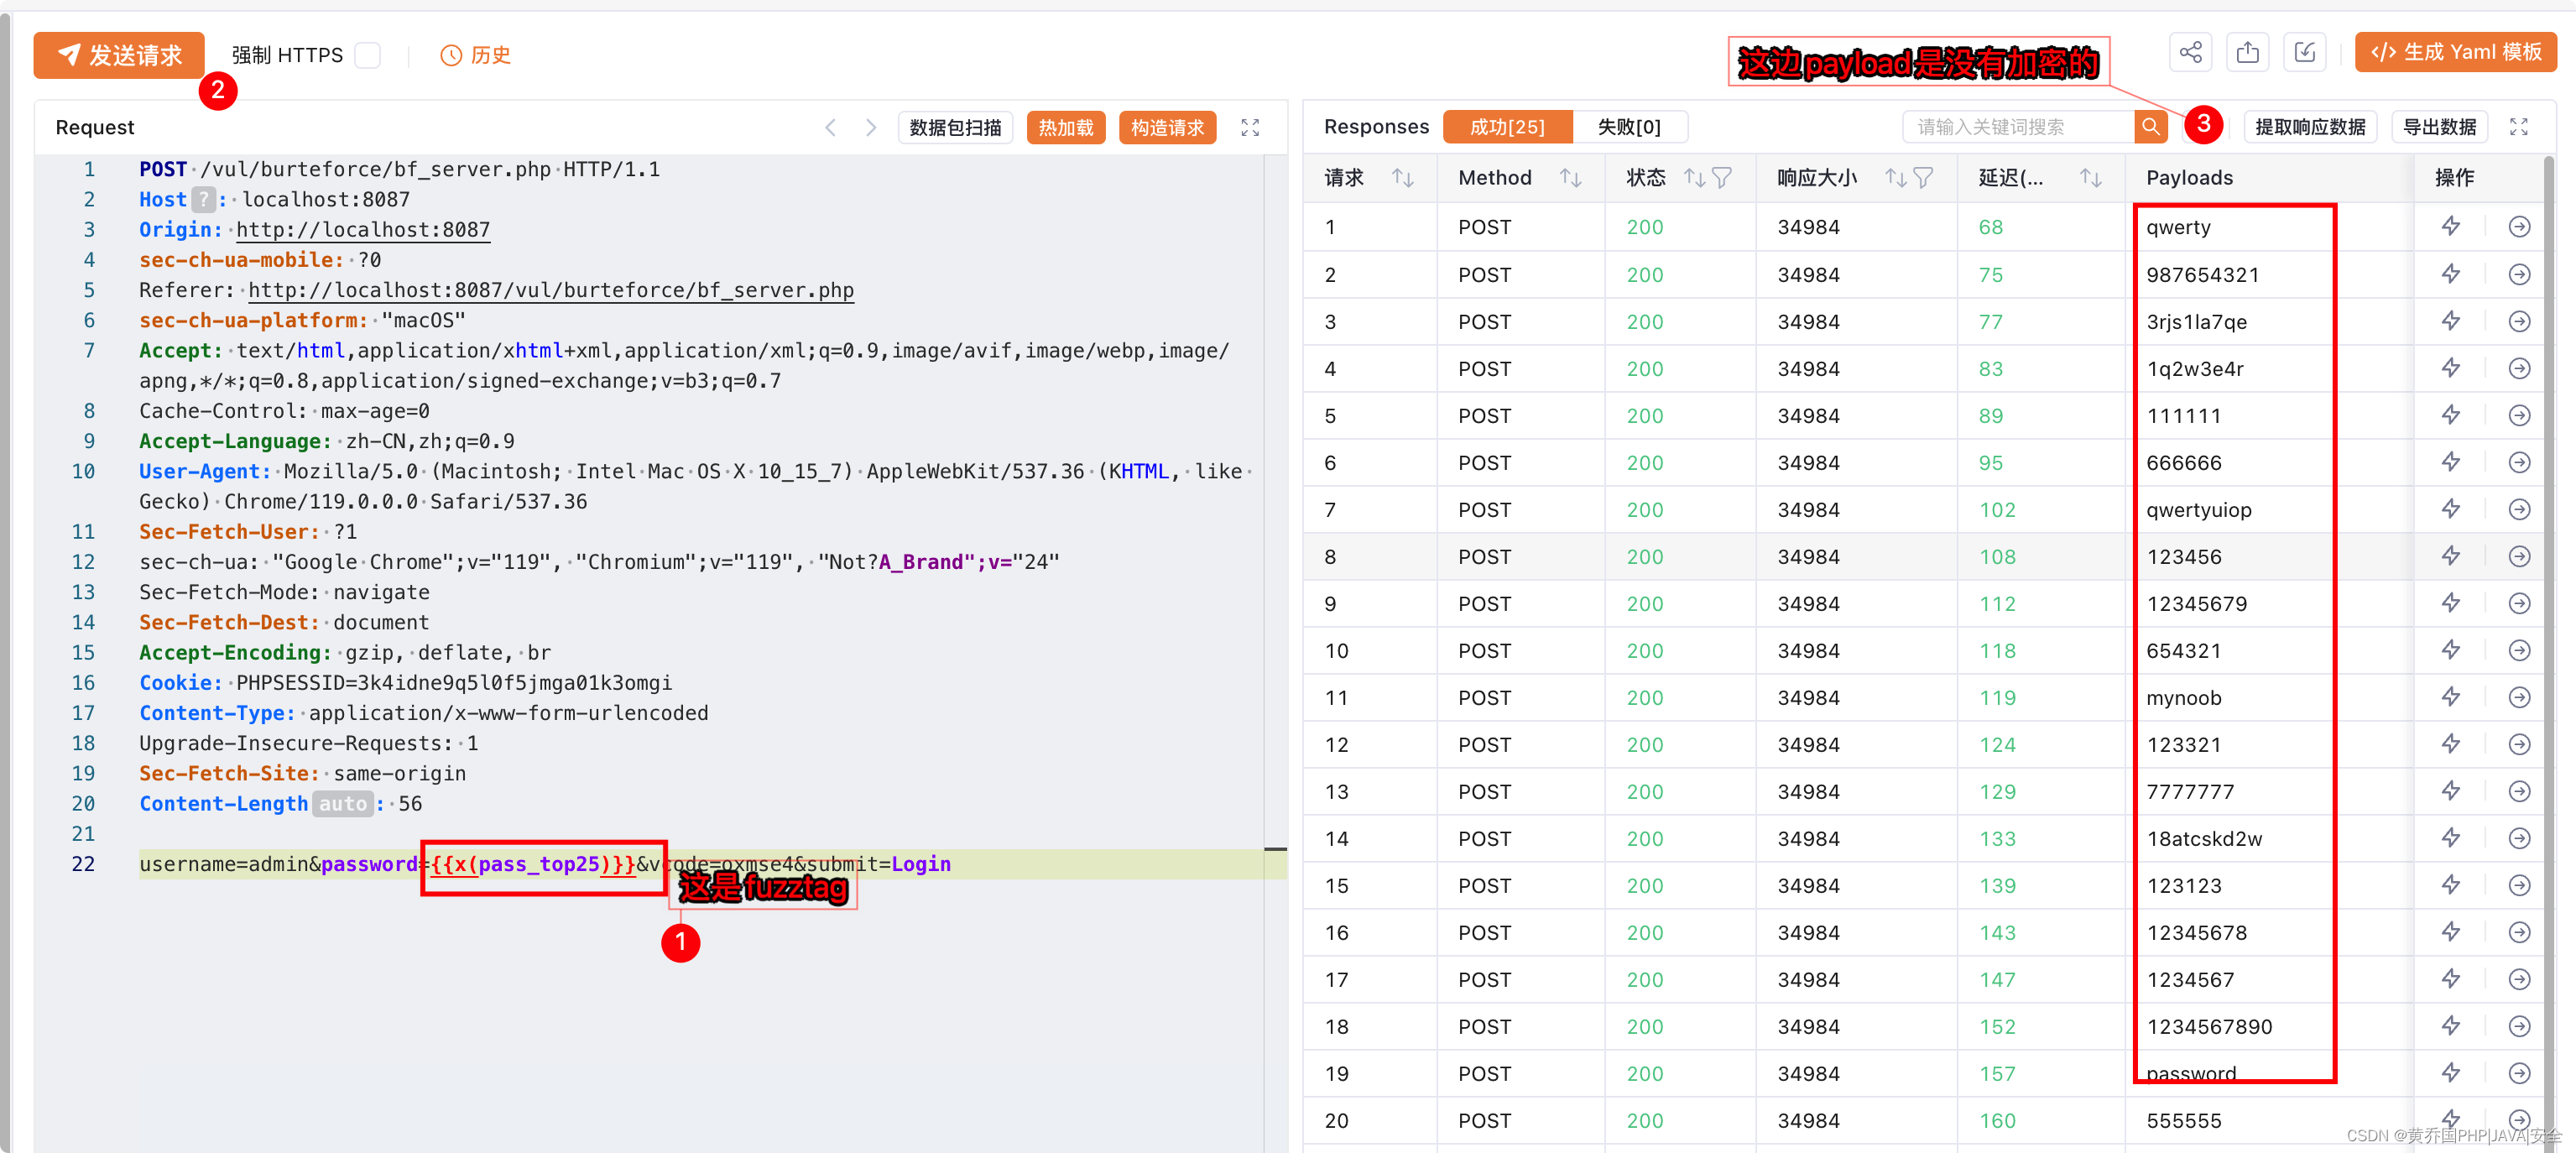Select payload cell 1234567890
Viewport: 2576px width, 1153px height.
tap(2209, 1027)
